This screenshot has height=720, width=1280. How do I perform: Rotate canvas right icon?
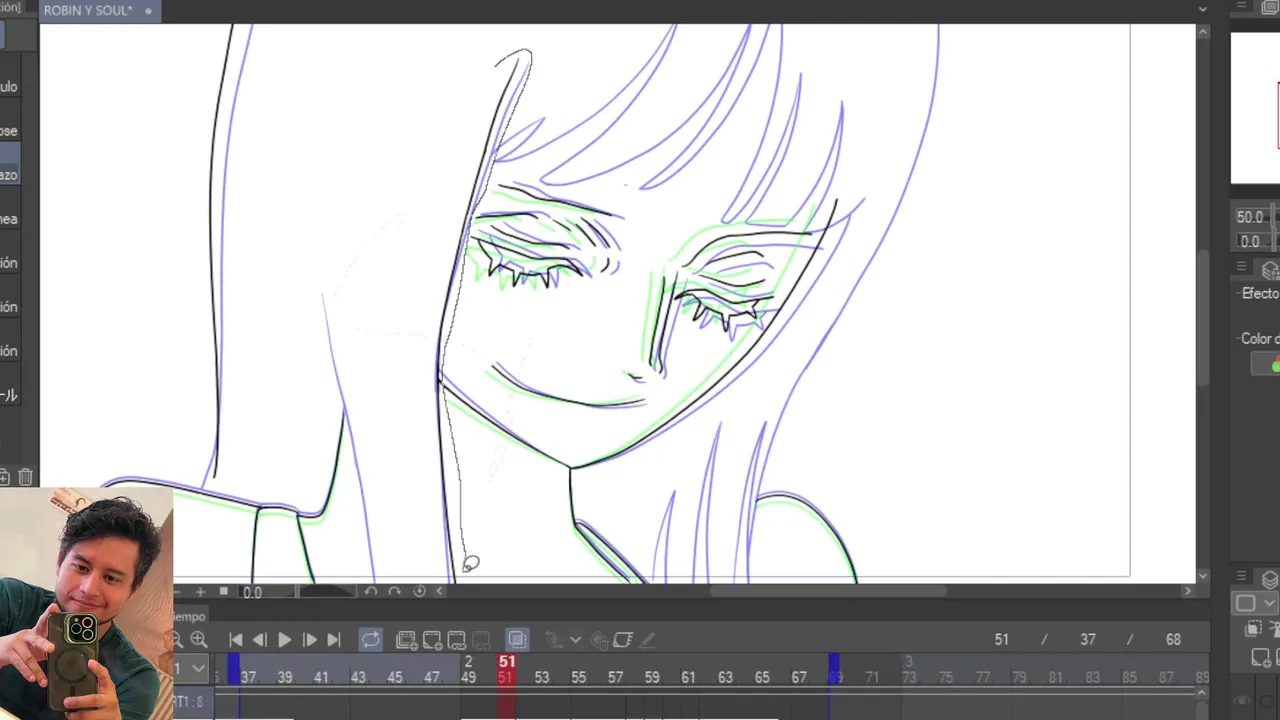[394, 592]
